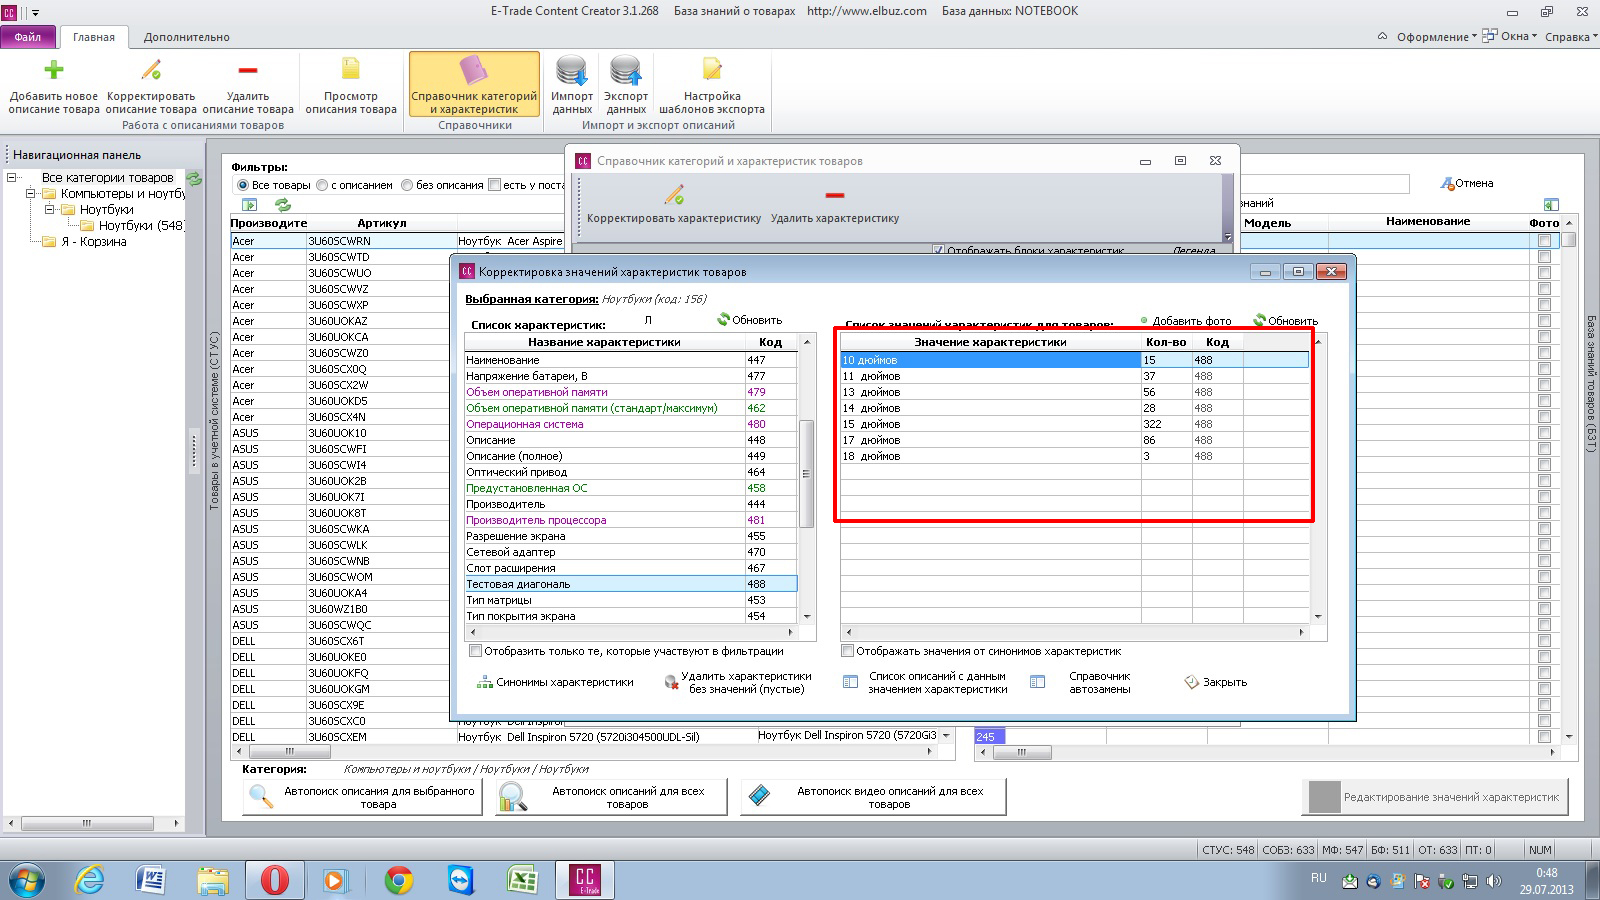Select Все товары radio filter

click(243, 185)
